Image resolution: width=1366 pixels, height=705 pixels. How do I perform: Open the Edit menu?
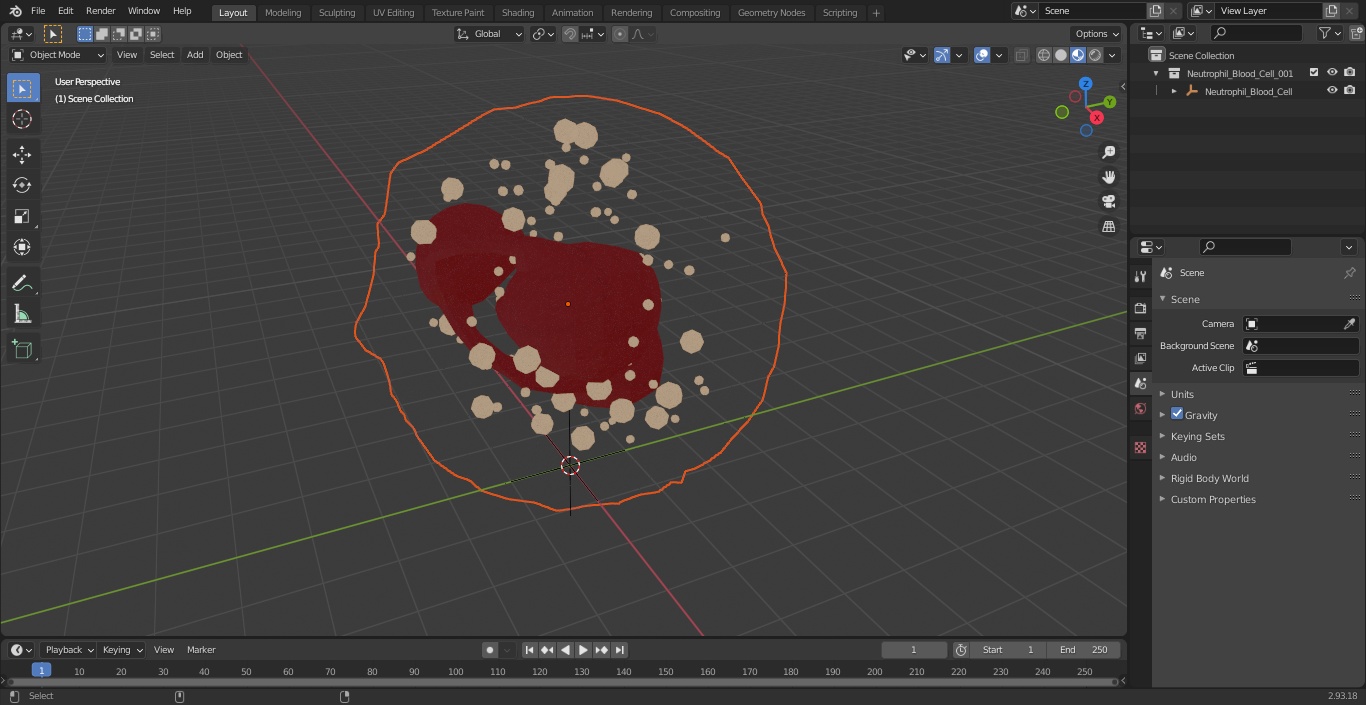pyautogui.click(x=65, y=11)
